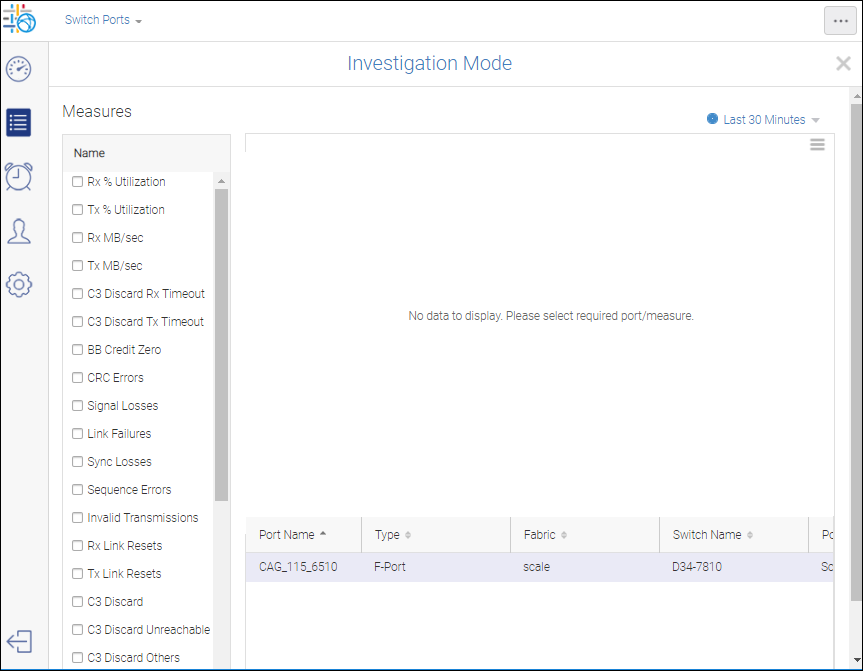Click the Name header in Measures

pyautogui.click(x=89, y=153)
